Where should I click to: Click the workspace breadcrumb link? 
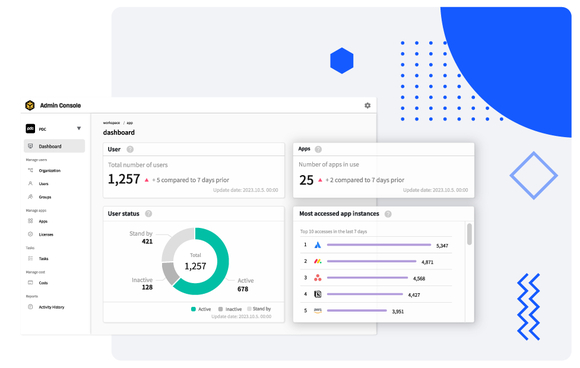pyautogui.click(x=111, y=123)
